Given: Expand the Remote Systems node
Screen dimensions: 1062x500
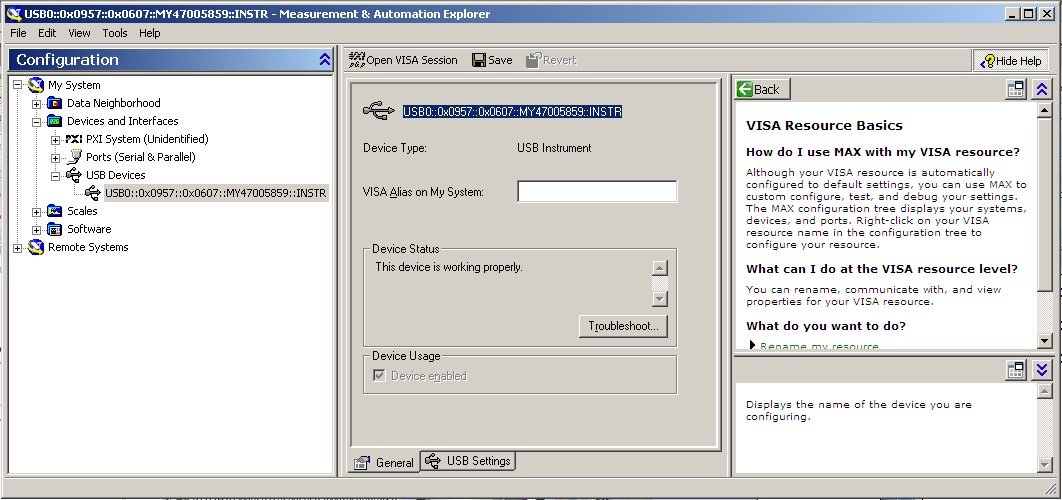Looking at the screenshot, I should 18,248.
